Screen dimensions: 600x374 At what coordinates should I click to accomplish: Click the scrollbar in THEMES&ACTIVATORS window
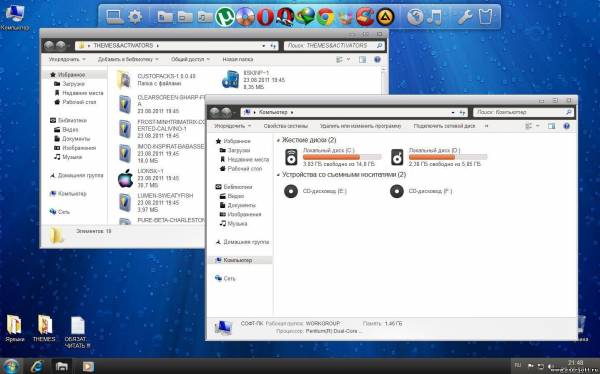(x=384, y=81)
